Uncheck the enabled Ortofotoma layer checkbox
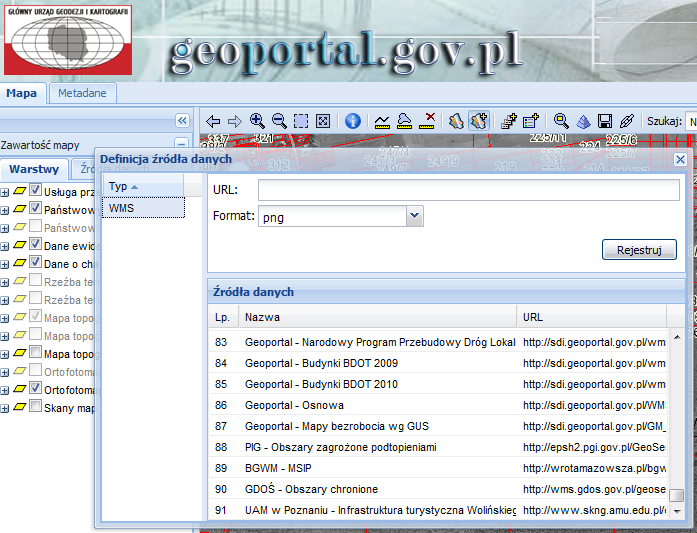The width and height of the screenshot is (697, 533). (36, 388)
